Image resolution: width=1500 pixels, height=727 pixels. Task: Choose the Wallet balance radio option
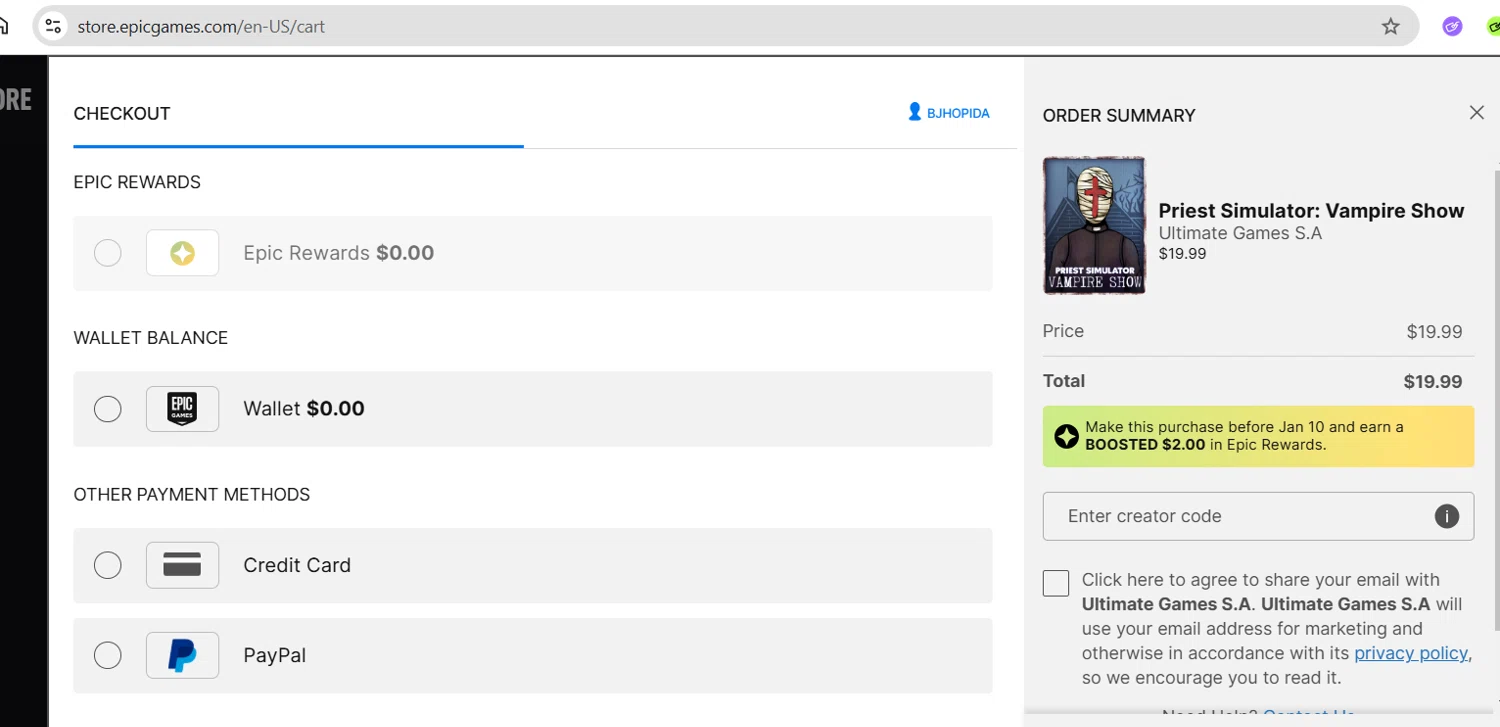108,409
